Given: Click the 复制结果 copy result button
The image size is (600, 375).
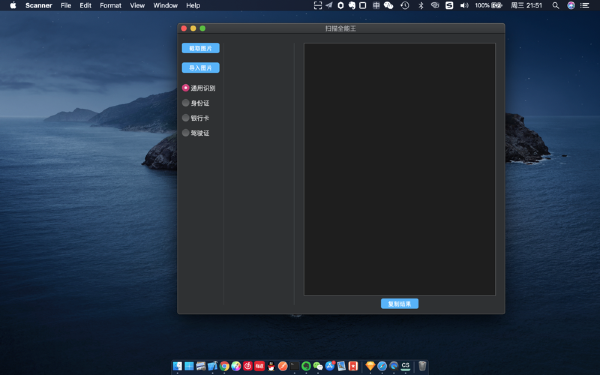Looking at the screenshot, I should point(399,304).
